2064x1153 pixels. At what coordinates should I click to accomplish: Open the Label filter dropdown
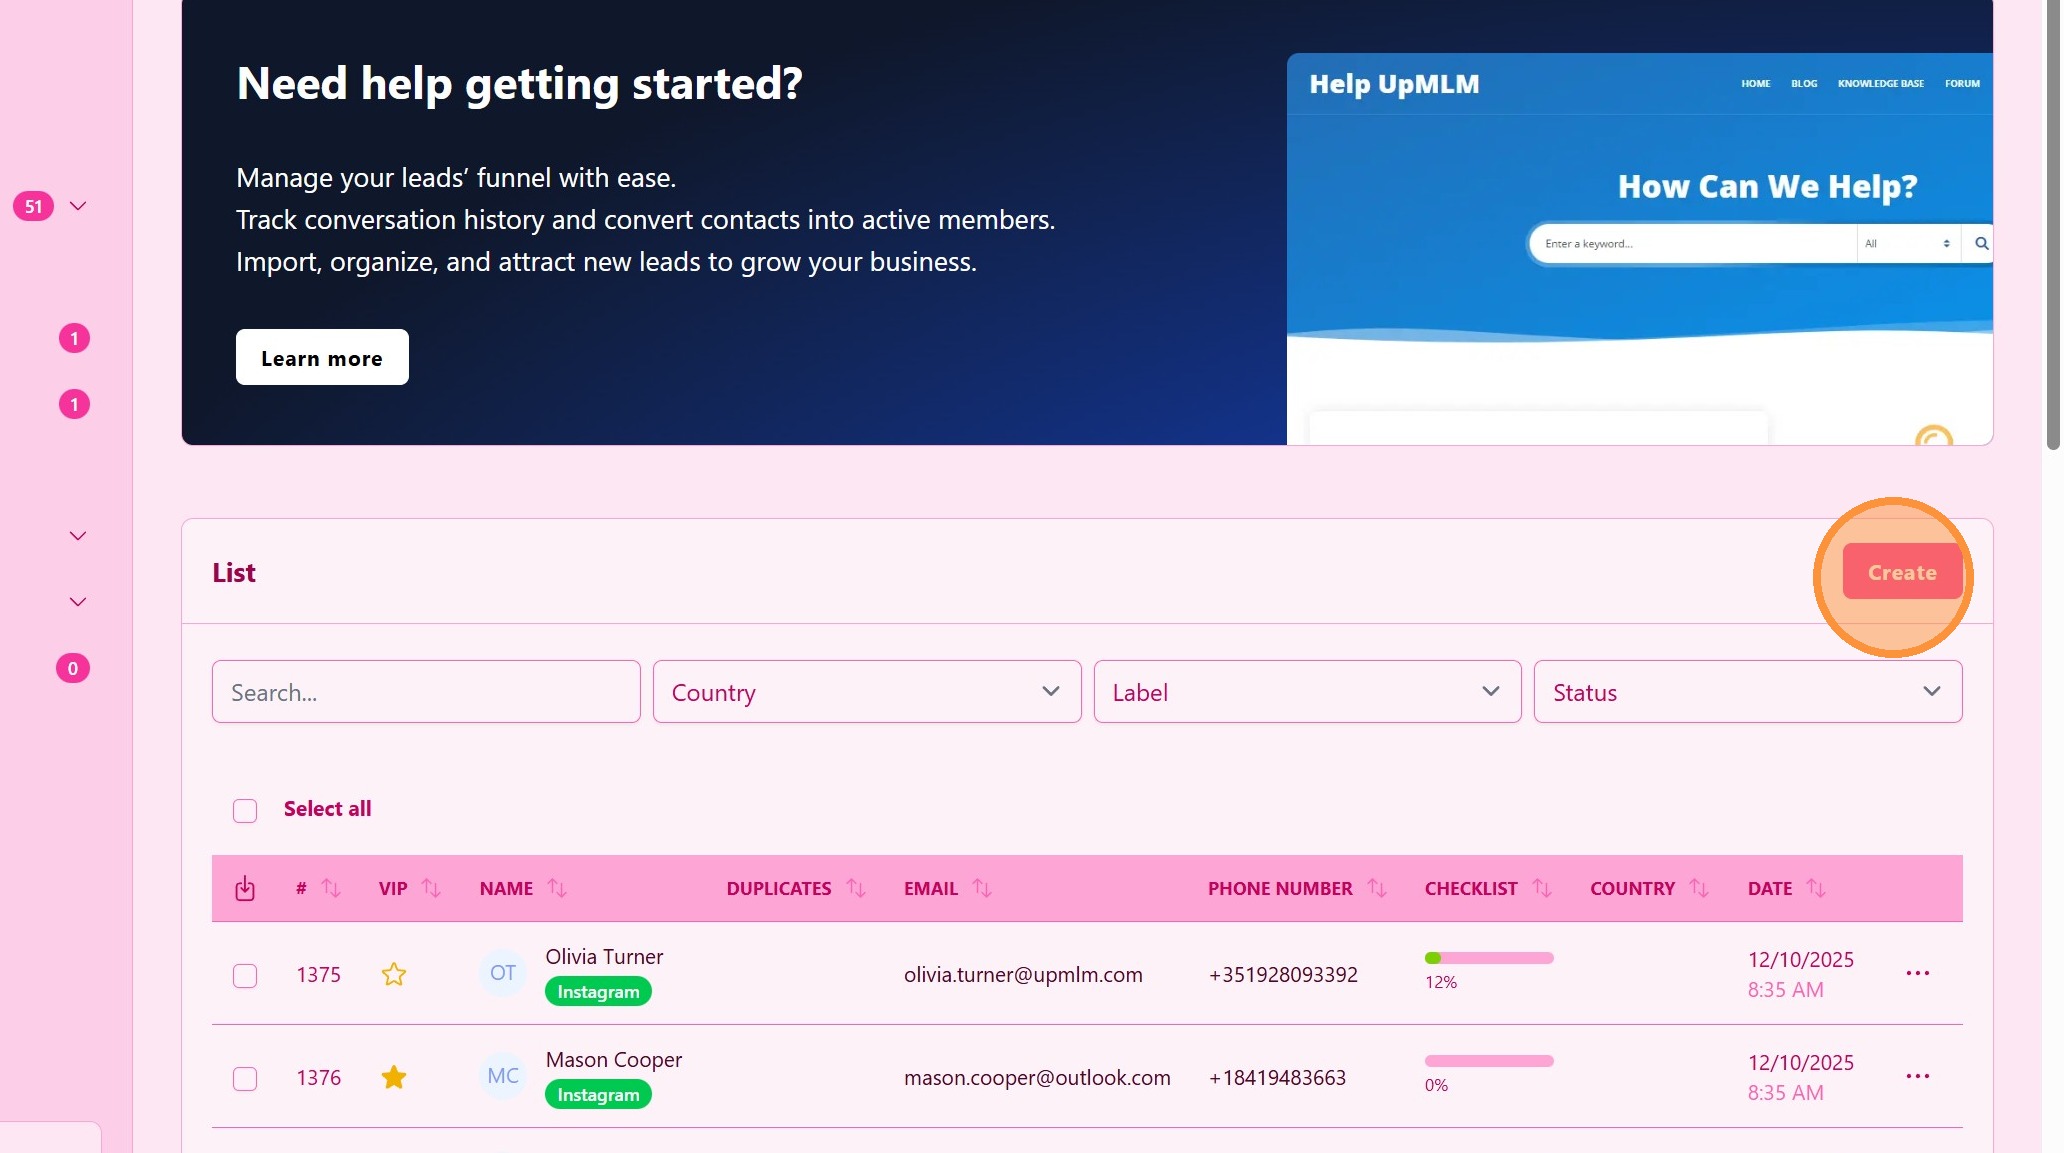(1307, 692)
